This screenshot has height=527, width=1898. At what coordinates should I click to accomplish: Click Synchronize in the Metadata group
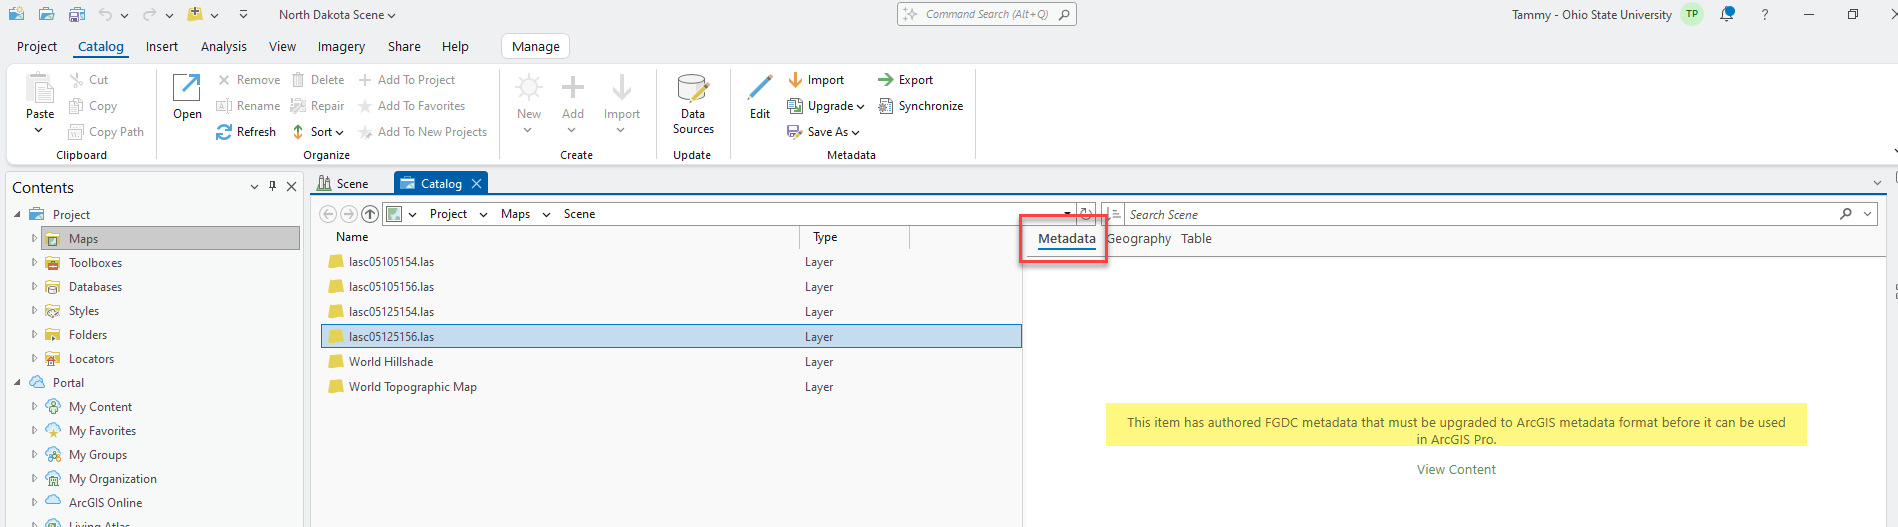point(920,106)
